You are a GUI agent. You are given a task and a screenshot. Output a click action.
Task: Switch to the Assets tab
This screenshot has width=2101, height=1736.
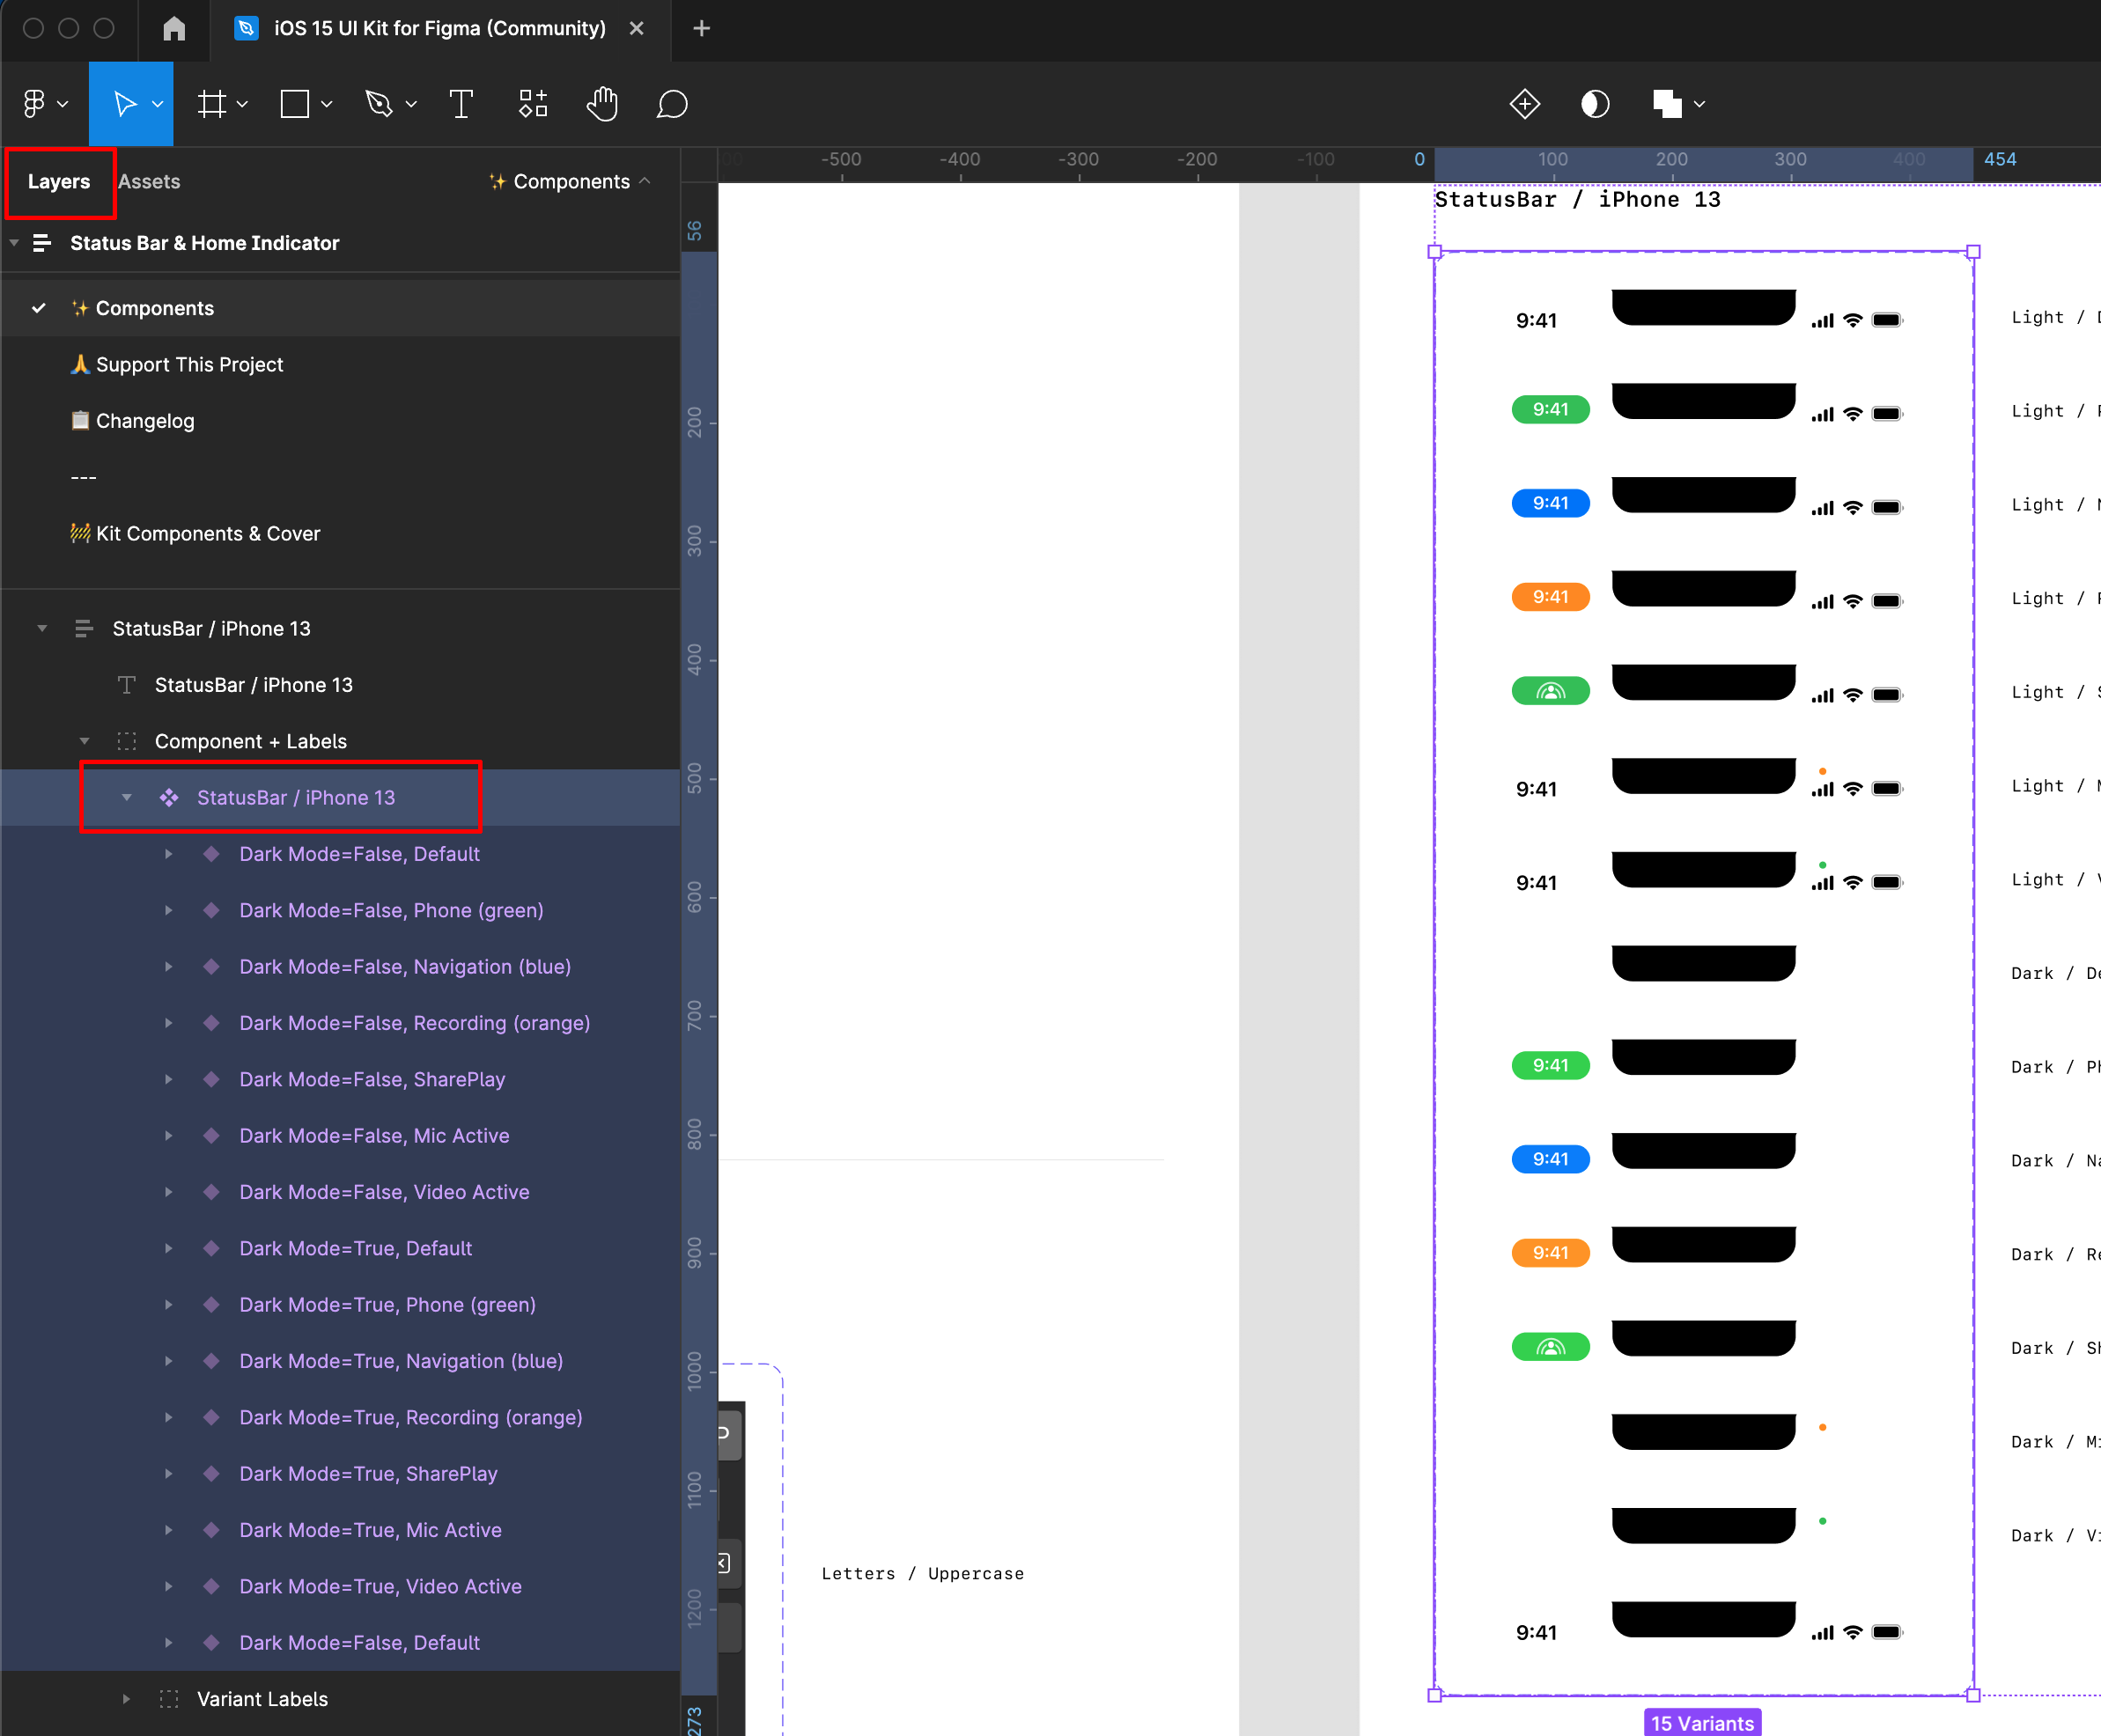point(149,181)
